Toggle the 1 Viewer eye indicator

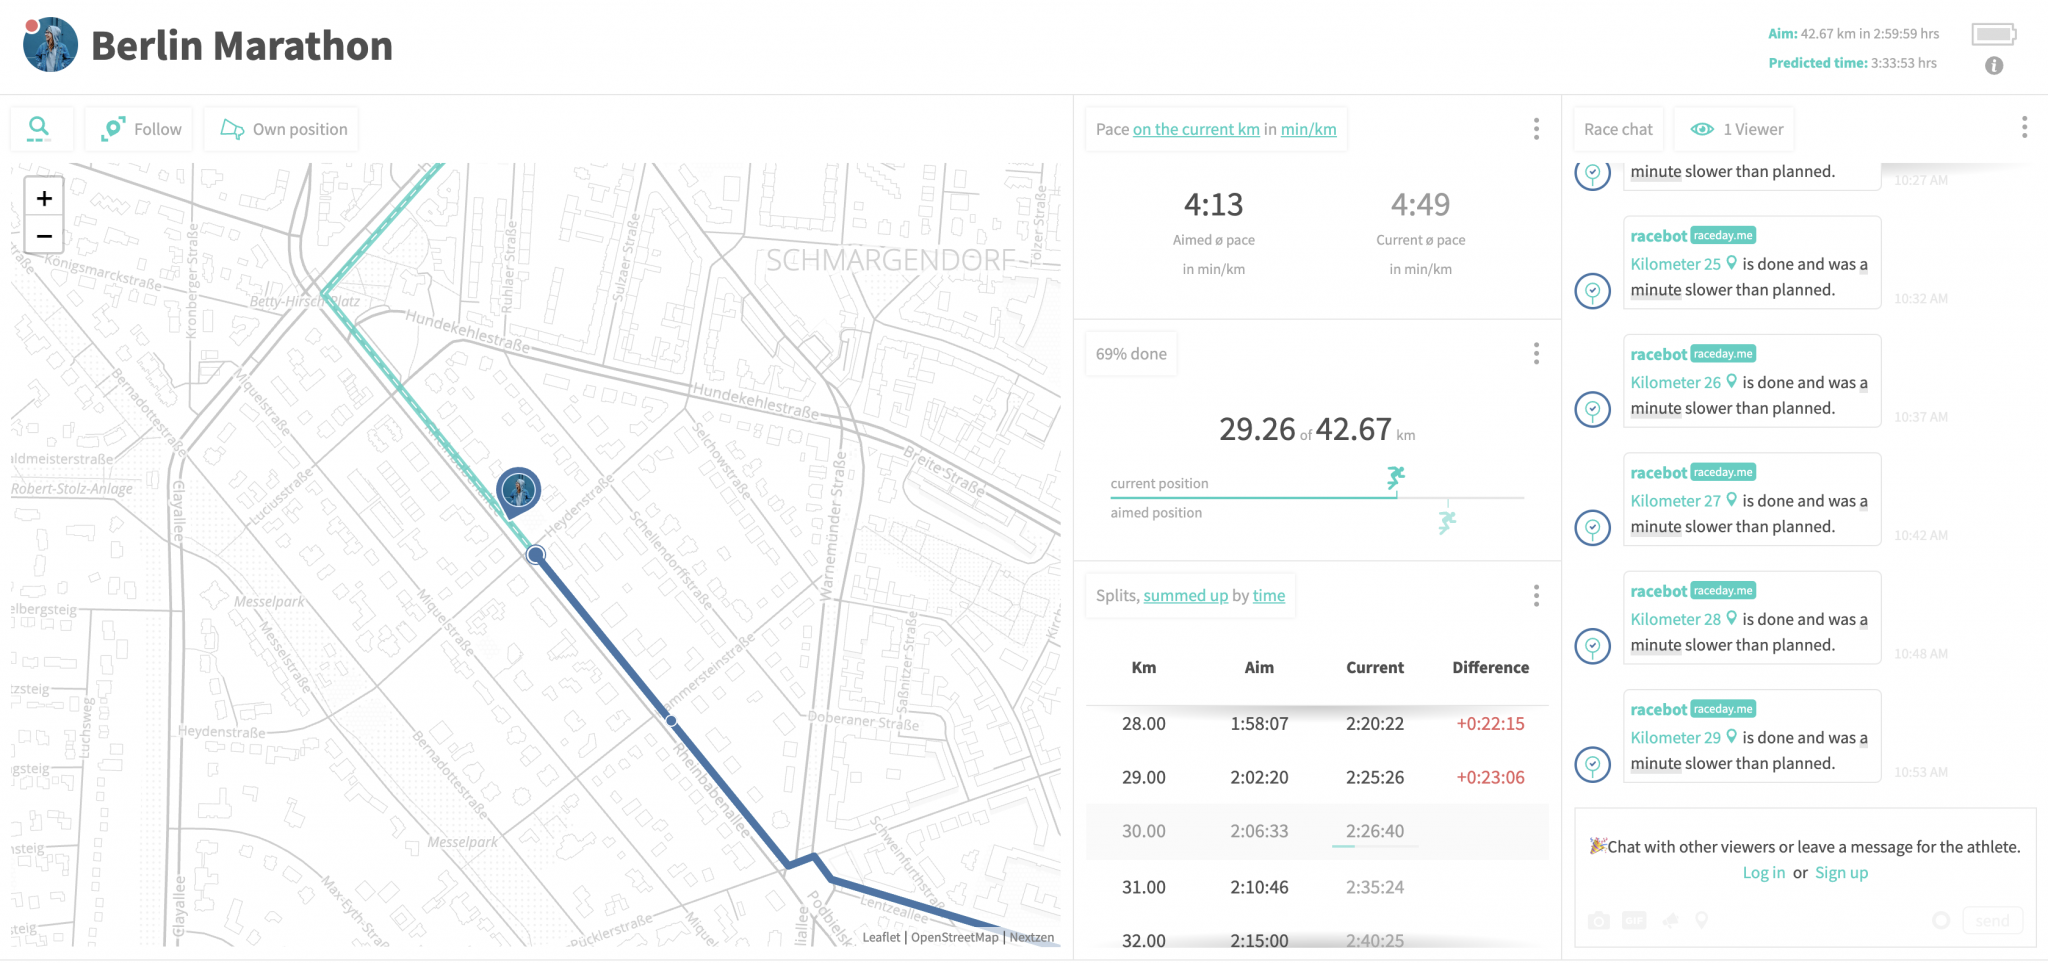(1733, 128)
